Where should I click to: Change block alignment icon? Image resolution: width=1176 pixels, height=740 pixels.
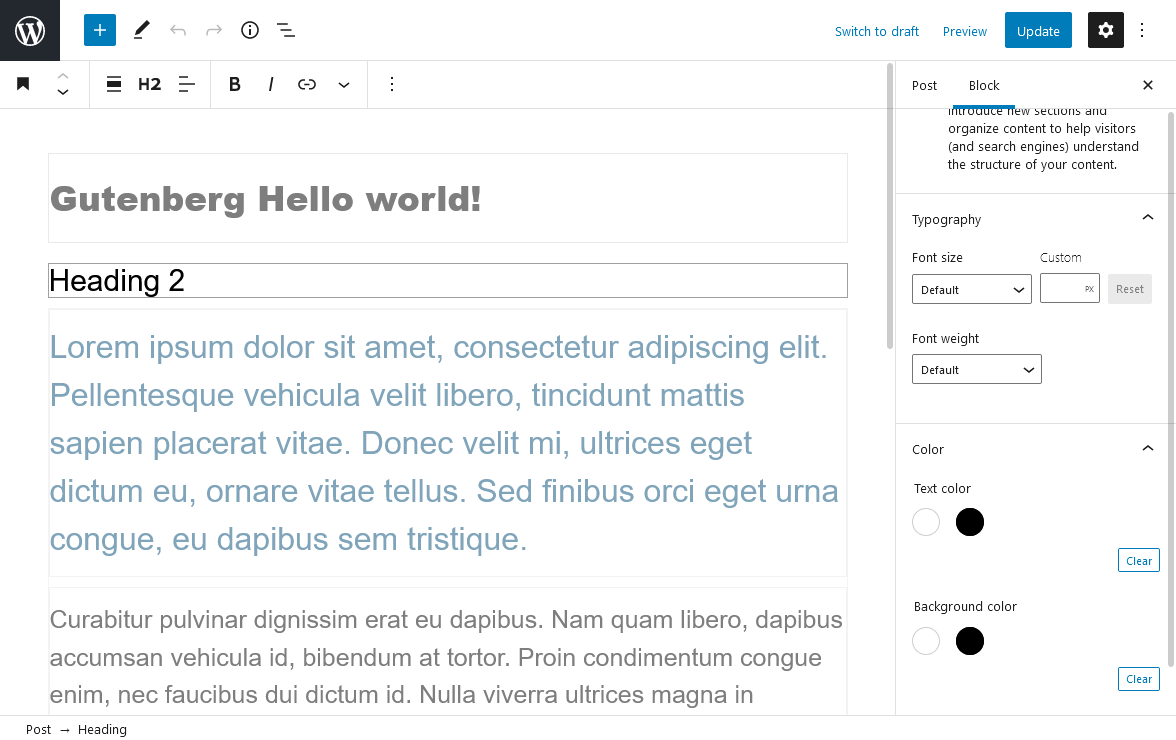pyautogui.click(x=114, y=84)
